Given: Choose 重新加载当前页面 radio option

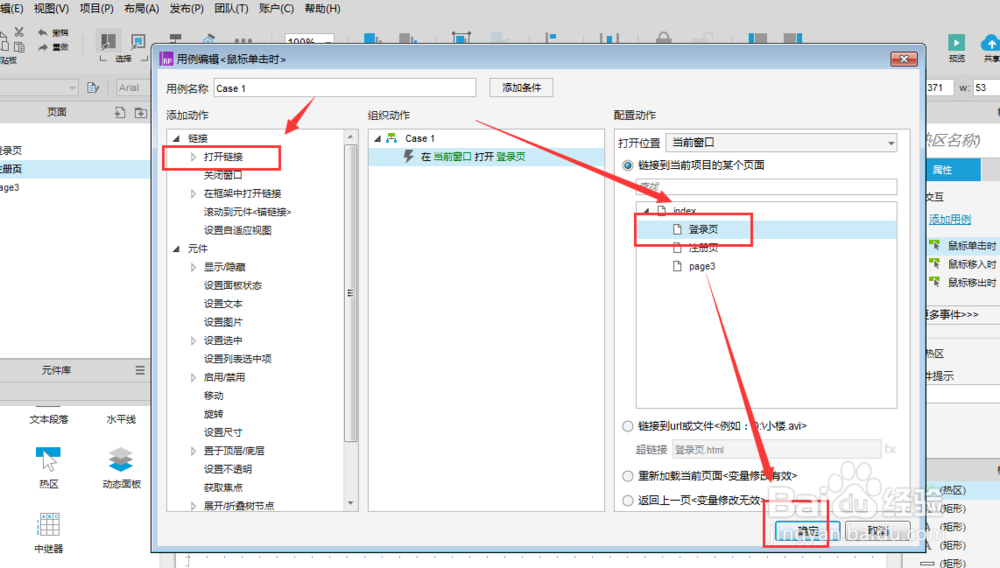Looking at the screenshot, I should 628,476.
